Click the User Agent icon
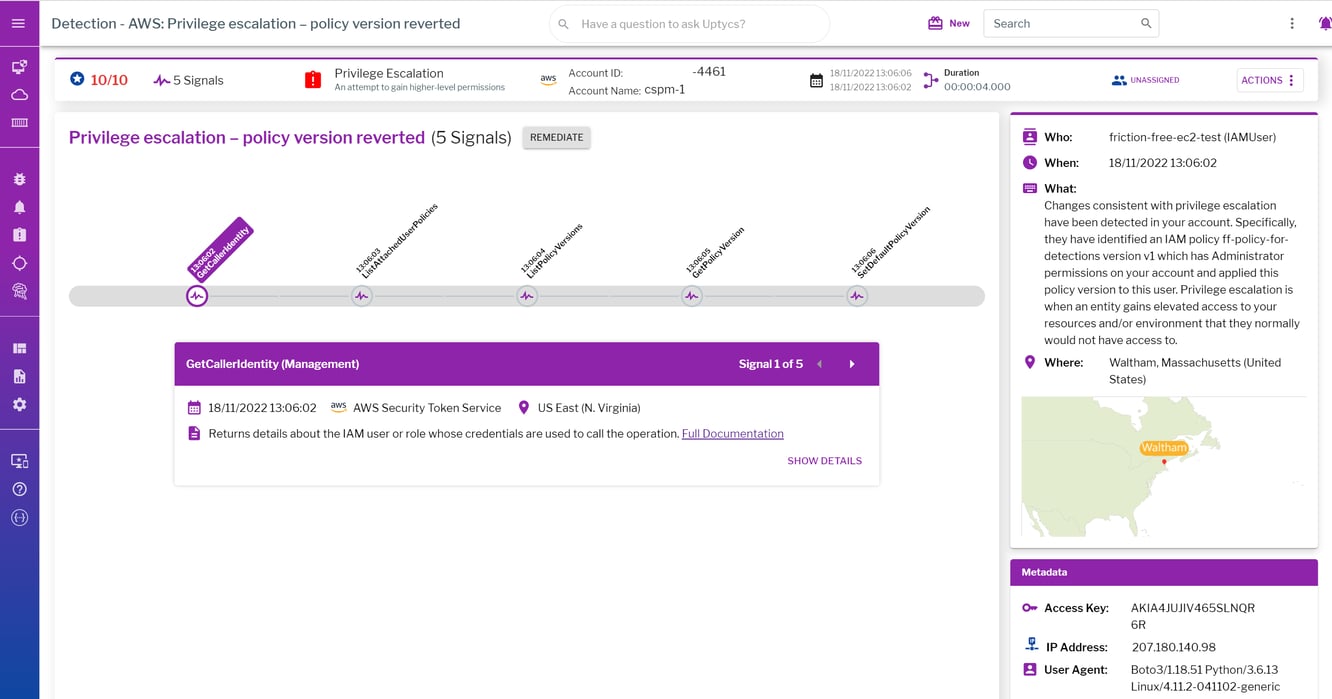The height and width of the screenshot is (699, 1332). click(x=1030, y=669)
